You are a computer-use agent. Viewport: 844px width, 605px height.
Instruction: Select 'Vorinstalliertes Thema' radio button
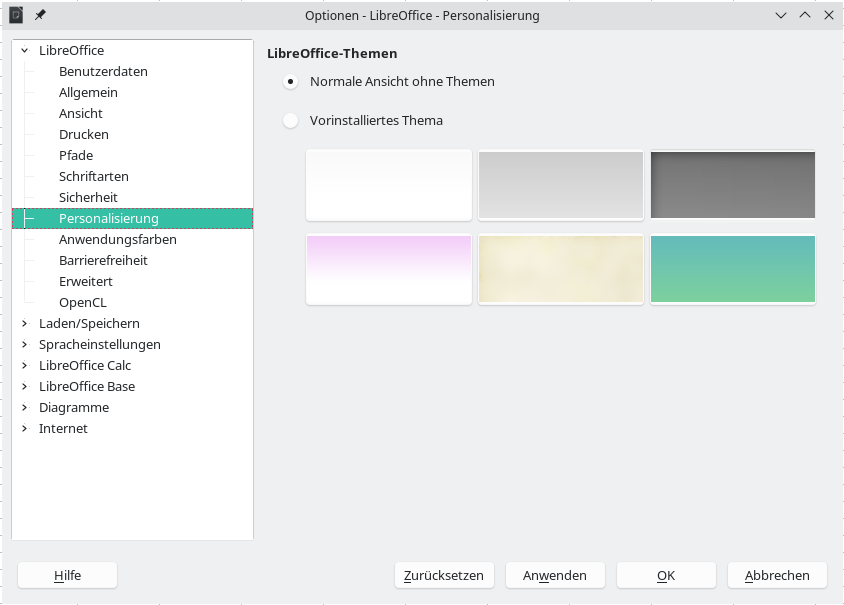(x=290, y=121)
